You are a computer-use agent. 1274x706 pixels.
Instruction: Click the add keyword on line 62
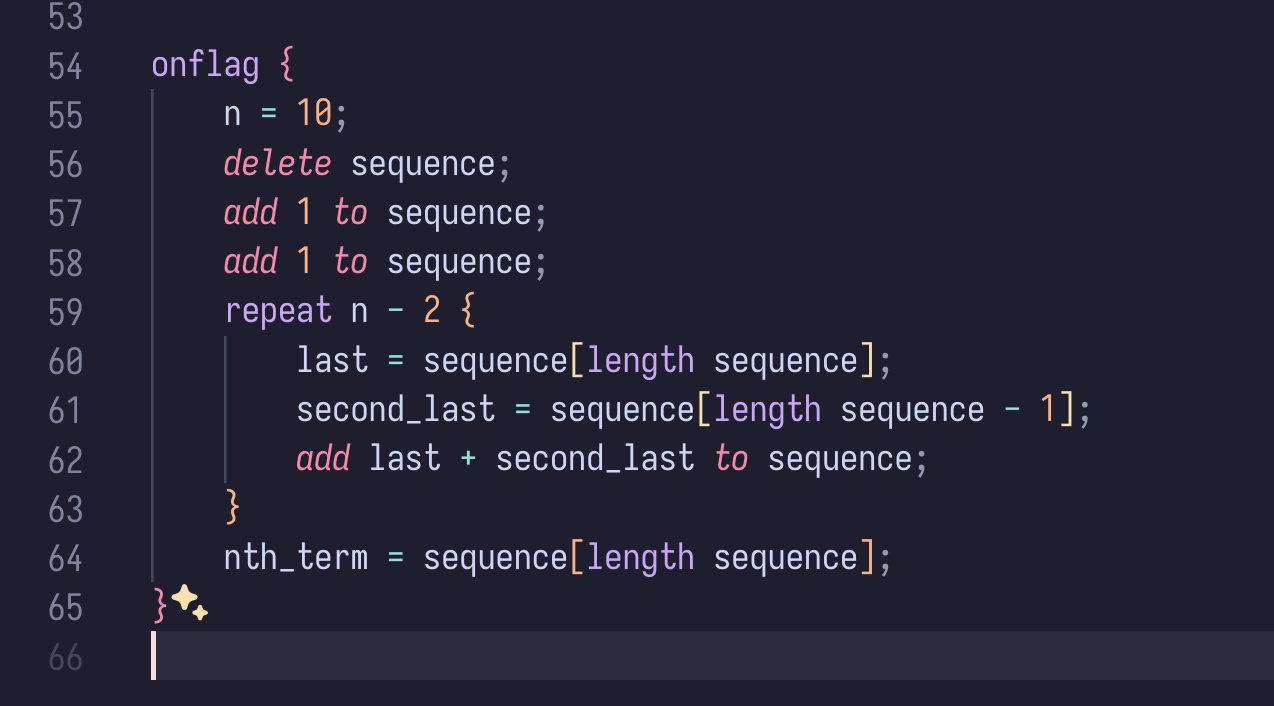(x=323, y=458)
